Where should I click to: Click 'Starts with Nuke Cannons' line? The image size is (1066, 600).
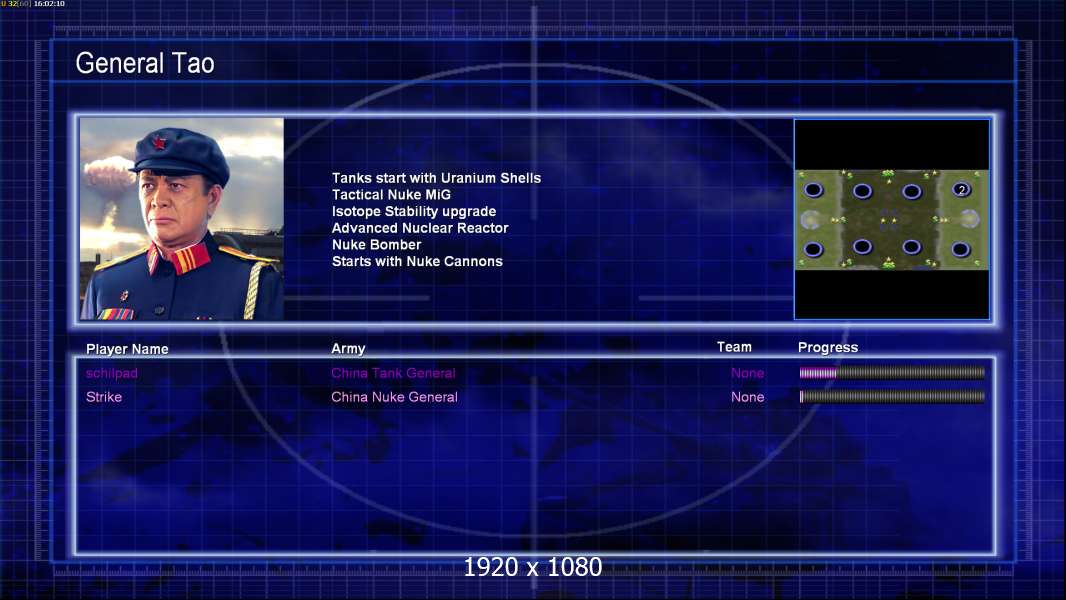pyautogui.click(x=417, y=262)
